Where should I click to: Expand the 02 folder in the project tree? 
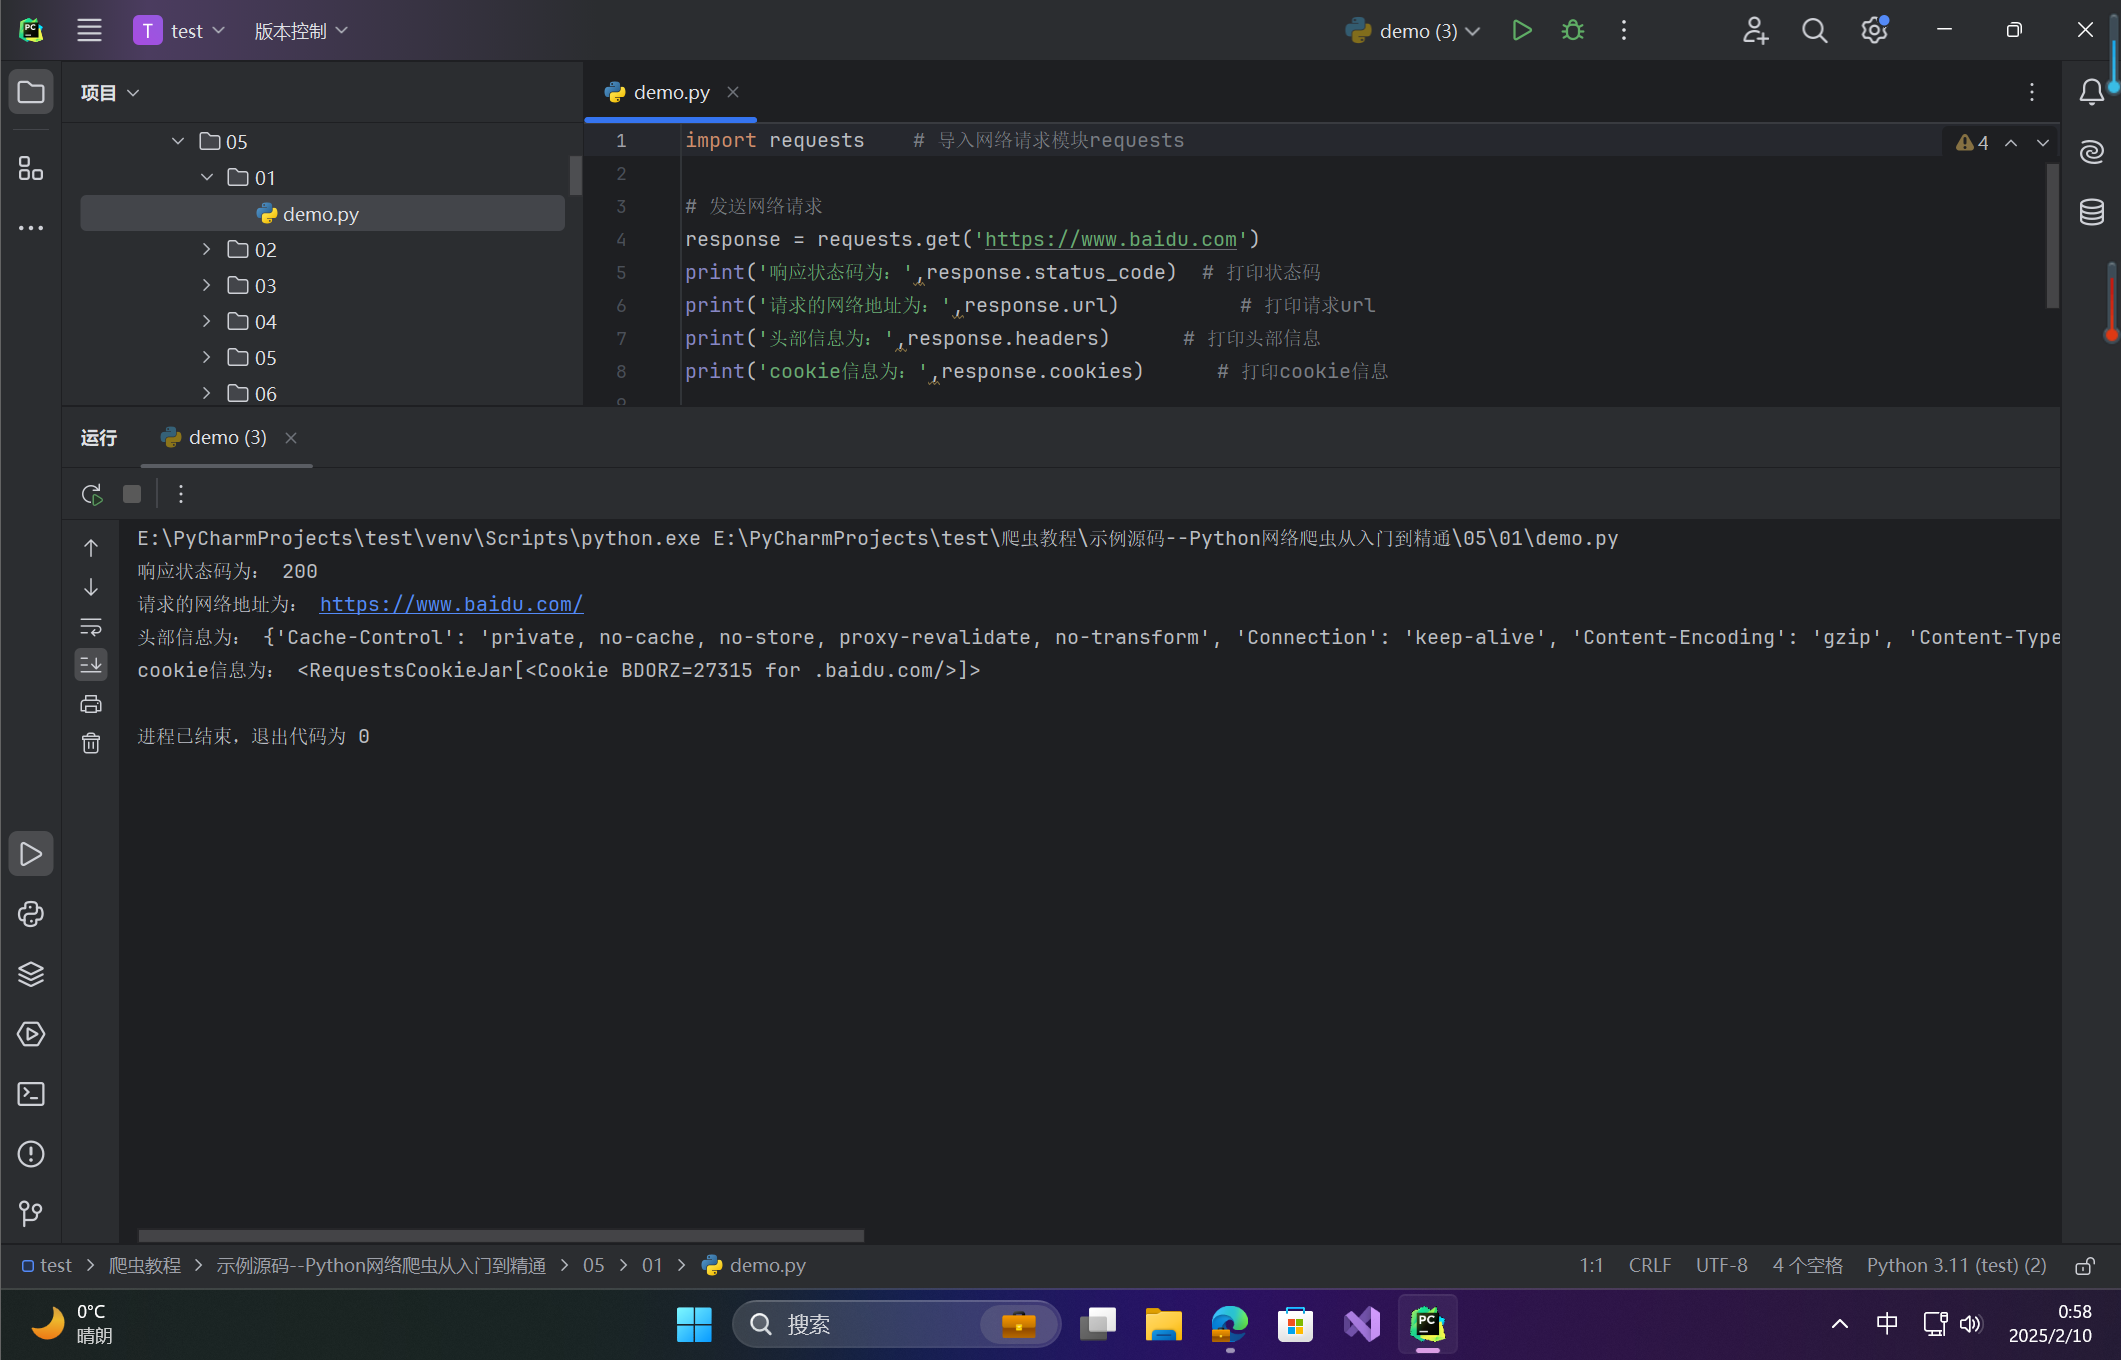[207, 250]
